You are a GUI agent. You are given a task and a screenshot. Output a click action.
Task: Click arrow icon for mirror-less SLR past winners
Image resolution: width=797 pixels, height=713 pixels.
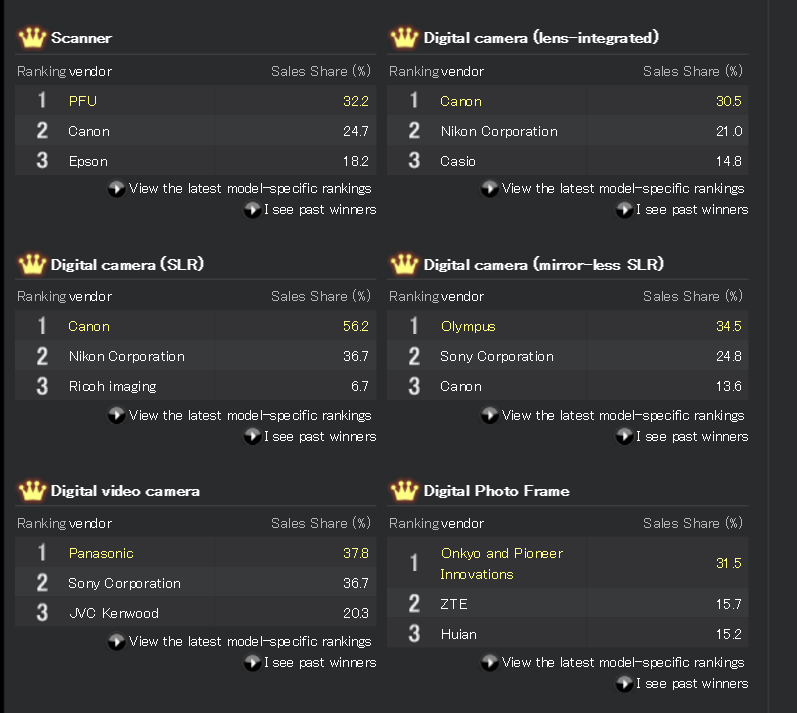tap(624, 436)
